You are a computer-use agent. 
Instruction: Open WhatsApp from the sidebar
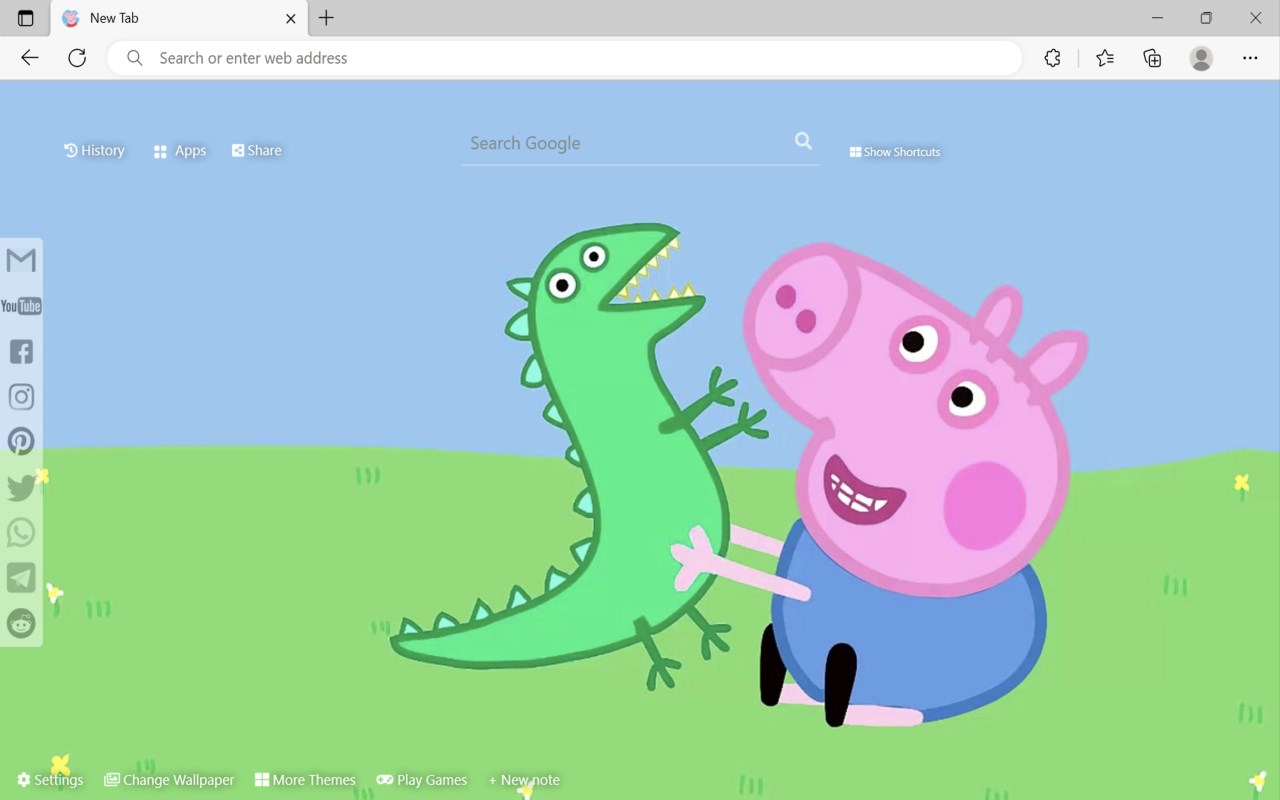pos(21,532)
